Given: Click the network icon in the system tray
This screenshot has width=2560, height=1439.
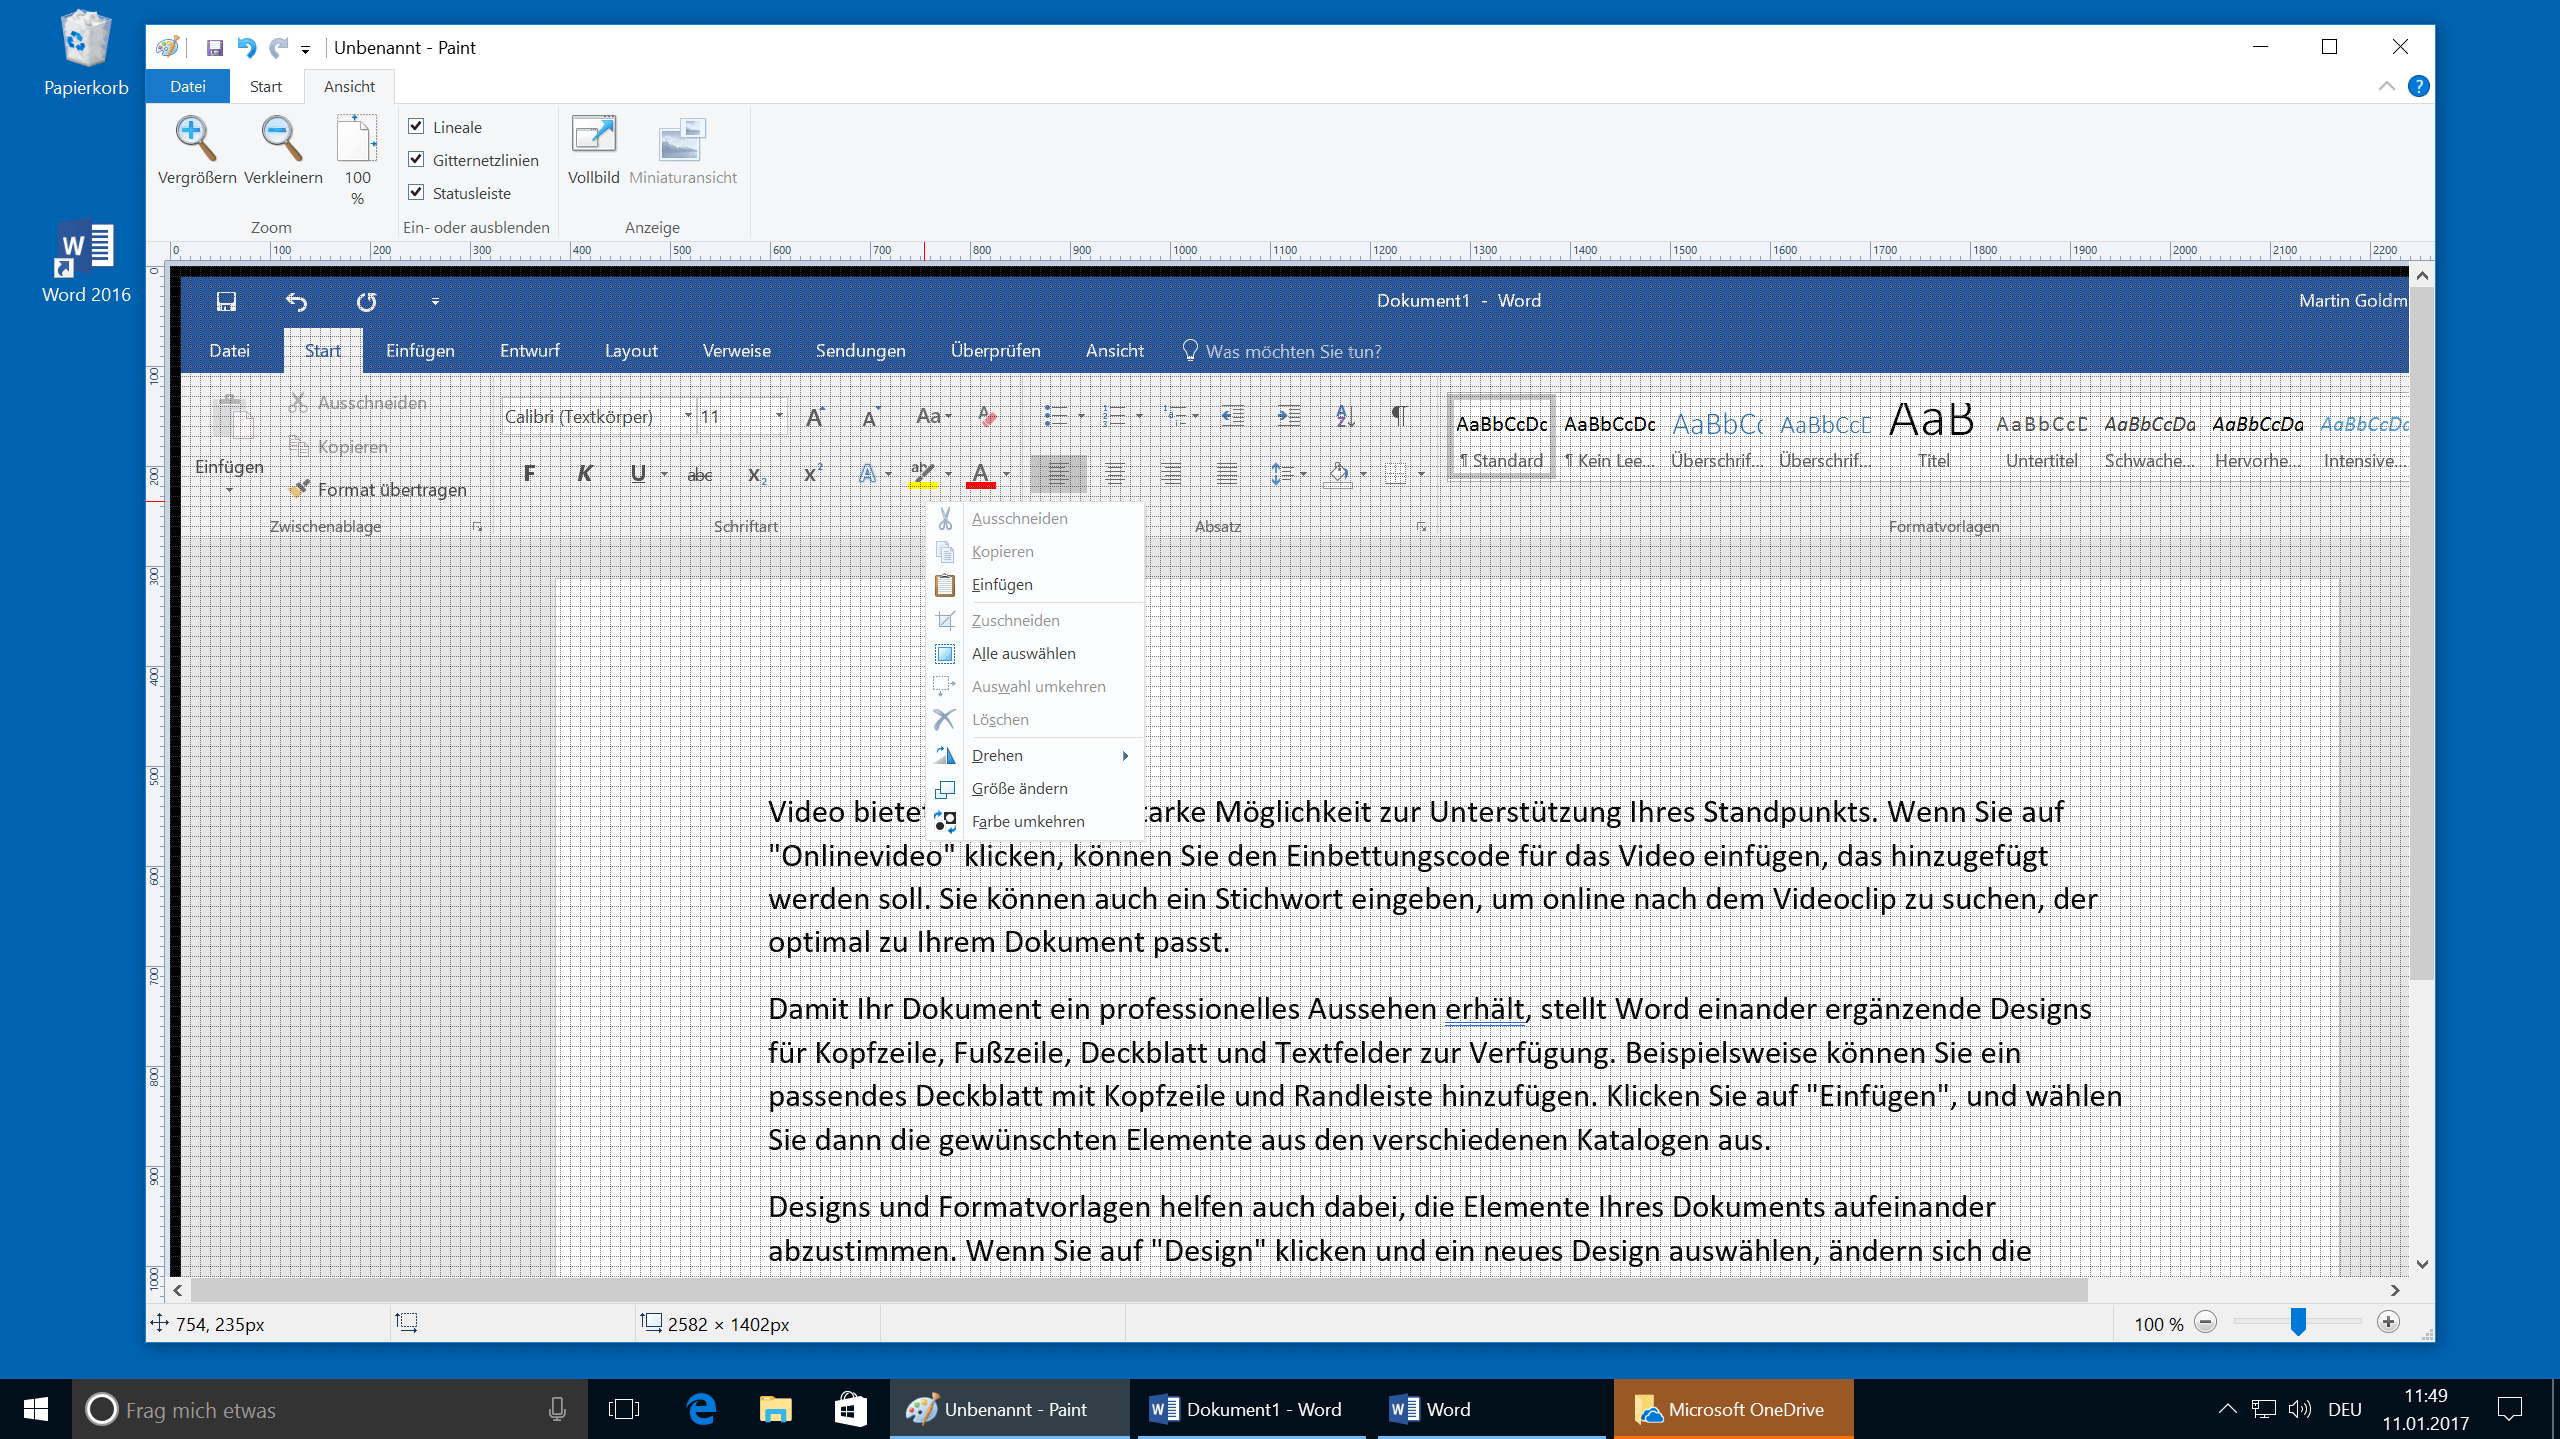Looking at the screenshot, I should (2264, 1410).
